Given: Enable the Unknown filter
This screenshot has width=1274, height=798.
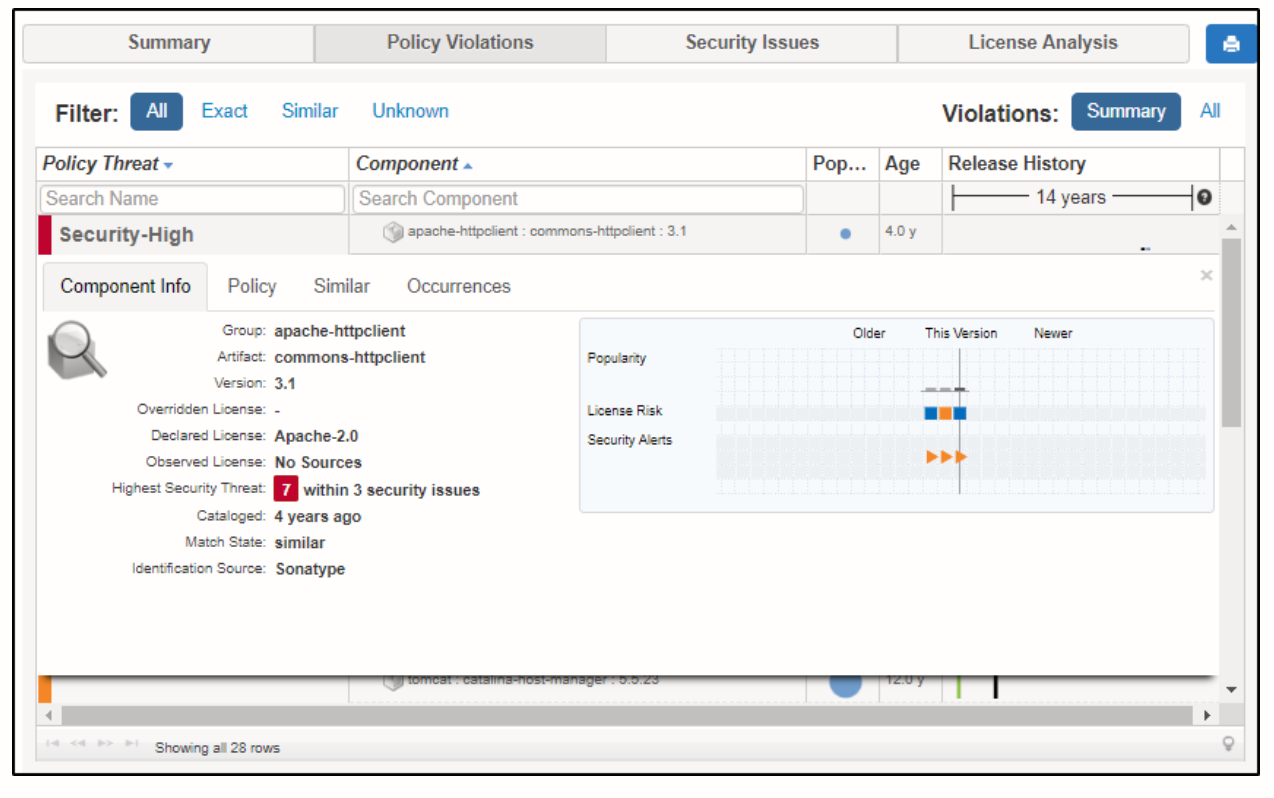Looking at the screenshot, I should [410, 111].
